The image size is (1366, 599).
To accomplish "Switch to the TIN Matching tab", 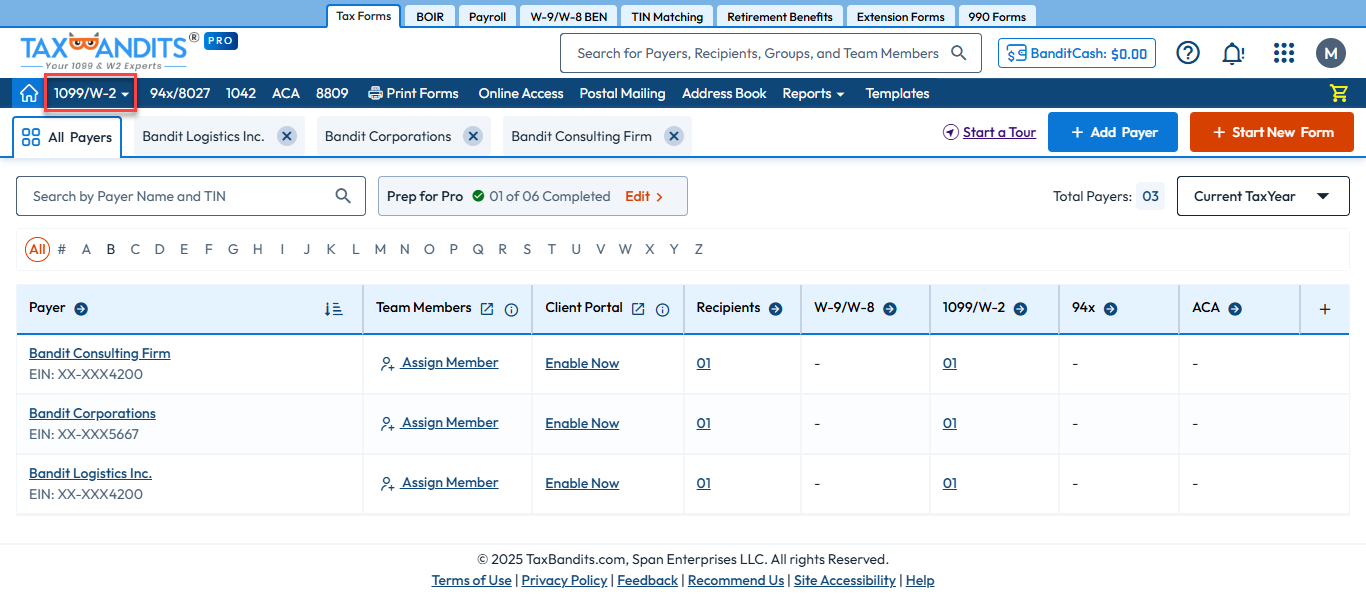I will tap(667, 16).
